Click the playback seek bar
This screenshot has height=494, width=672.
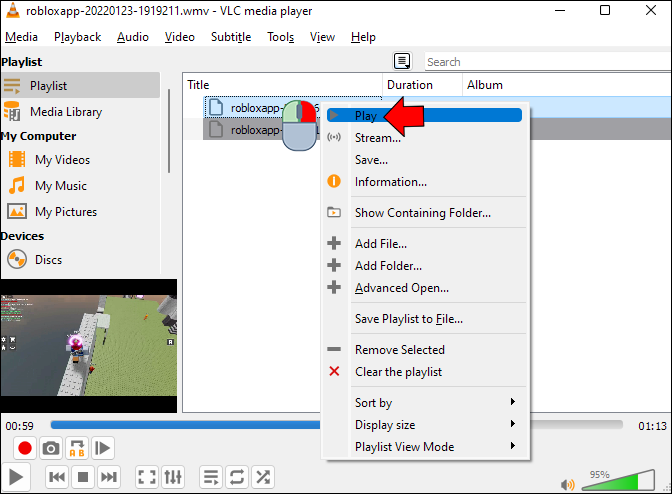(x=336, y=425)
